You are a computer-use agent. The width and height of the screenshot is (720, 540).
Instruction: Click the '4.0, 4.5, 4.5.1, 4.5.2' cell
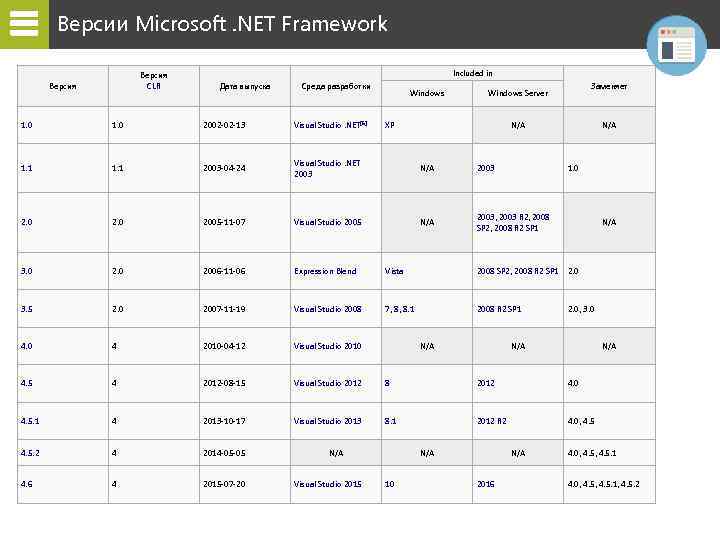pos(603,484)
